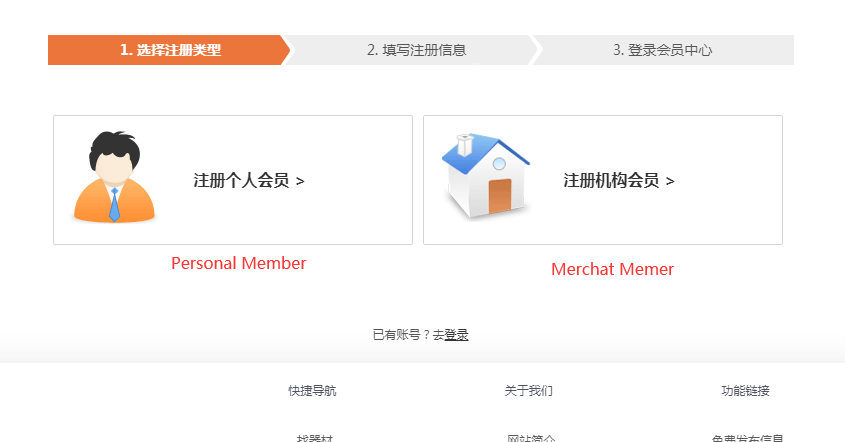845x442 pixels.
Task: Click the blue tie on the avatar
Action: pyautogui.click(x=114, y=205)
